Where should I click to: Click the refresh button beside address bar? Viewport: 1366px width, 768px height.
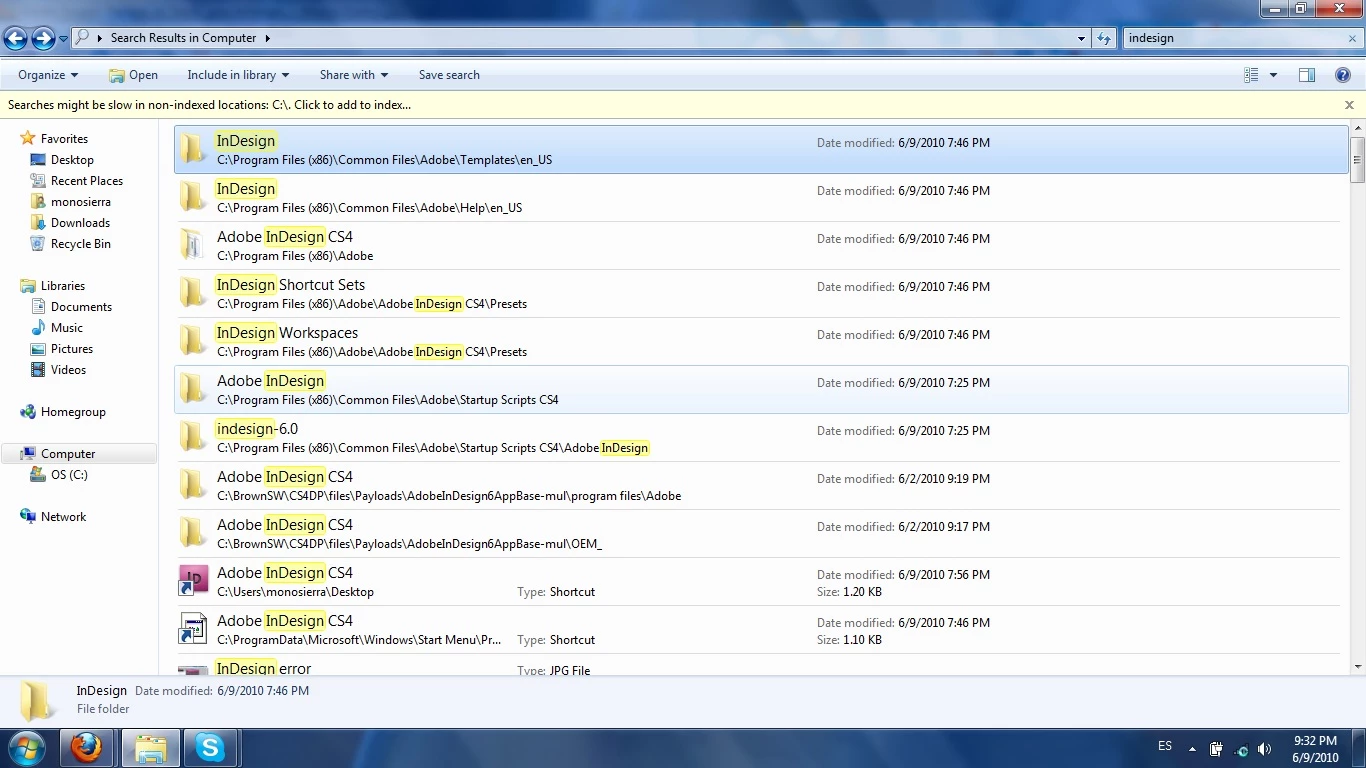[1104, 38]
